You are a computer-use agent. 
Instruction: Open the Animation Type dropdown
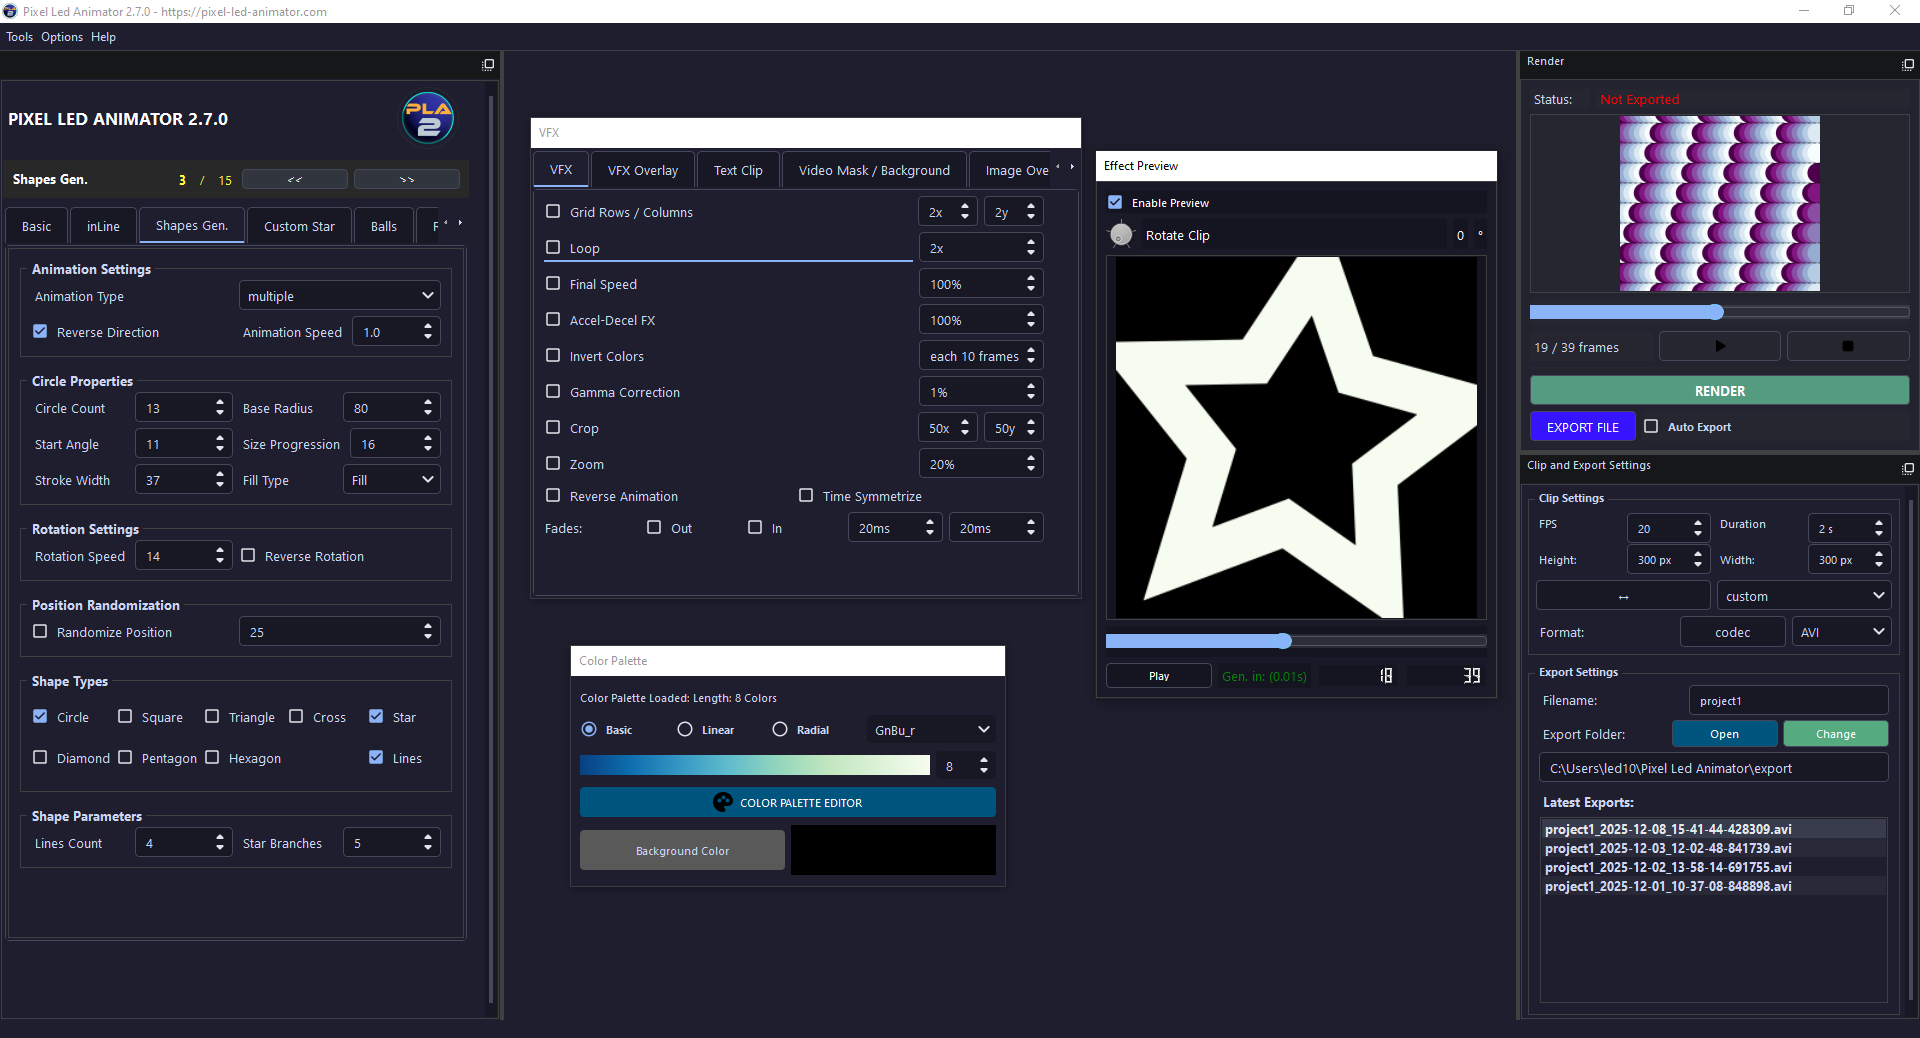click(339, 296)
